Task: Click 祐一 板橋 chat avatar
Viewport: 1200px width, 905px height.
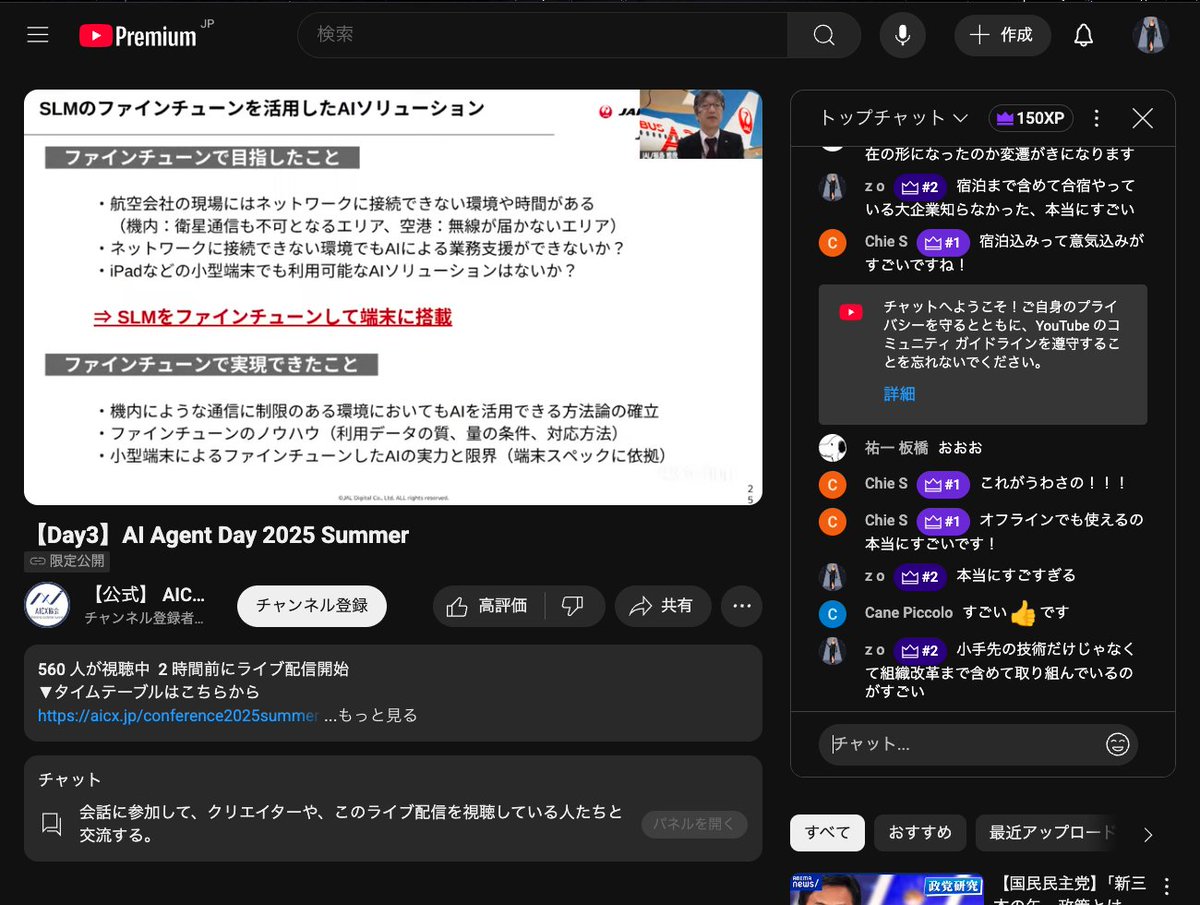Action: (832, 448)
